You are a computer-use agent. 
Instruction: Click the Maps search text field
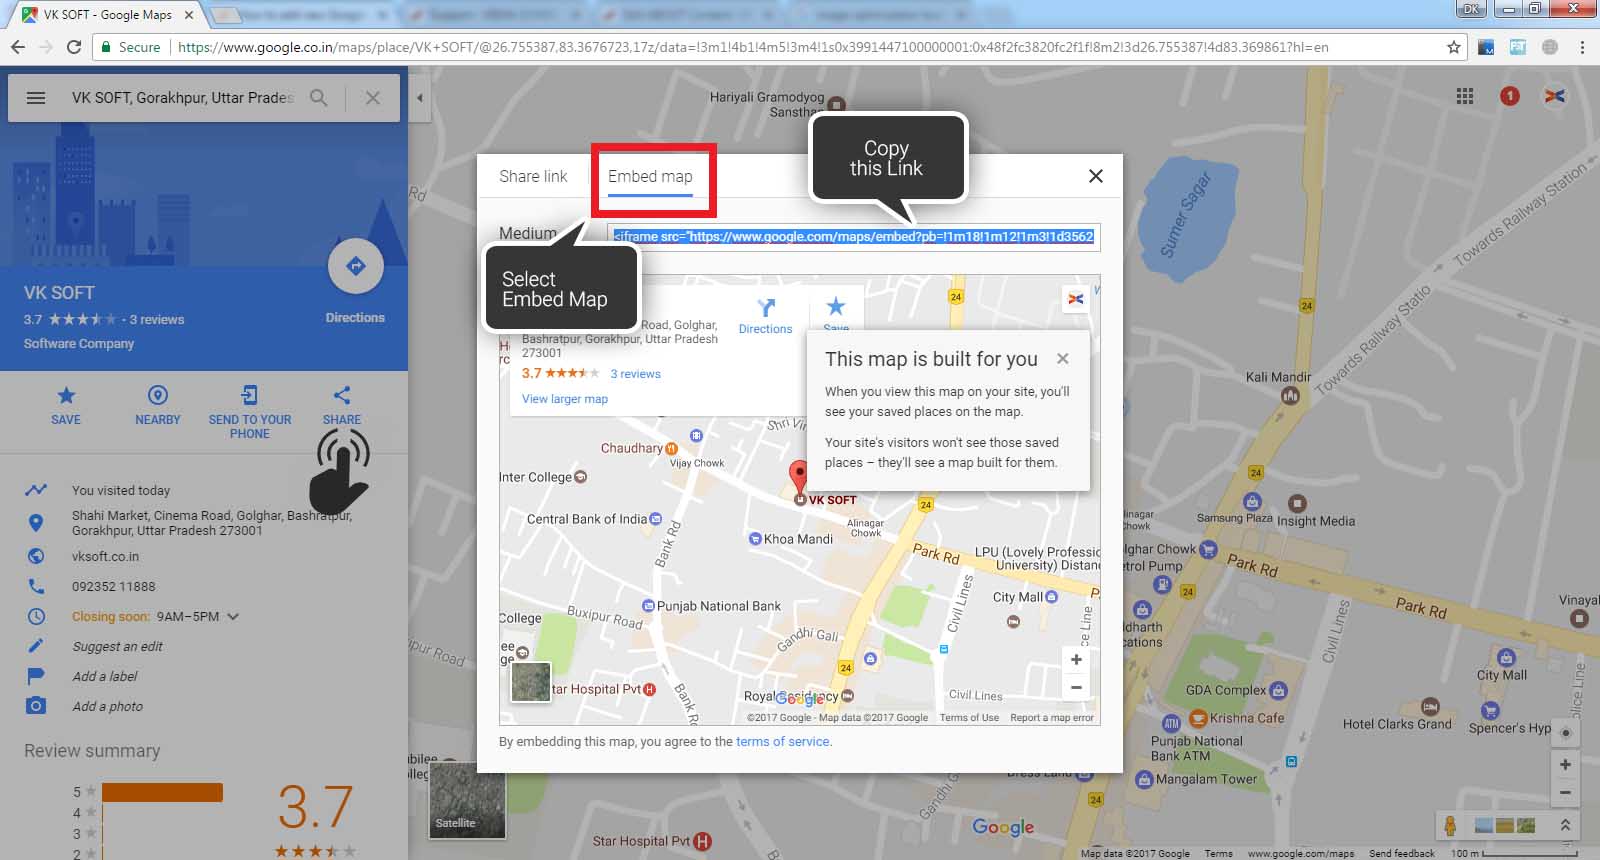183,98
